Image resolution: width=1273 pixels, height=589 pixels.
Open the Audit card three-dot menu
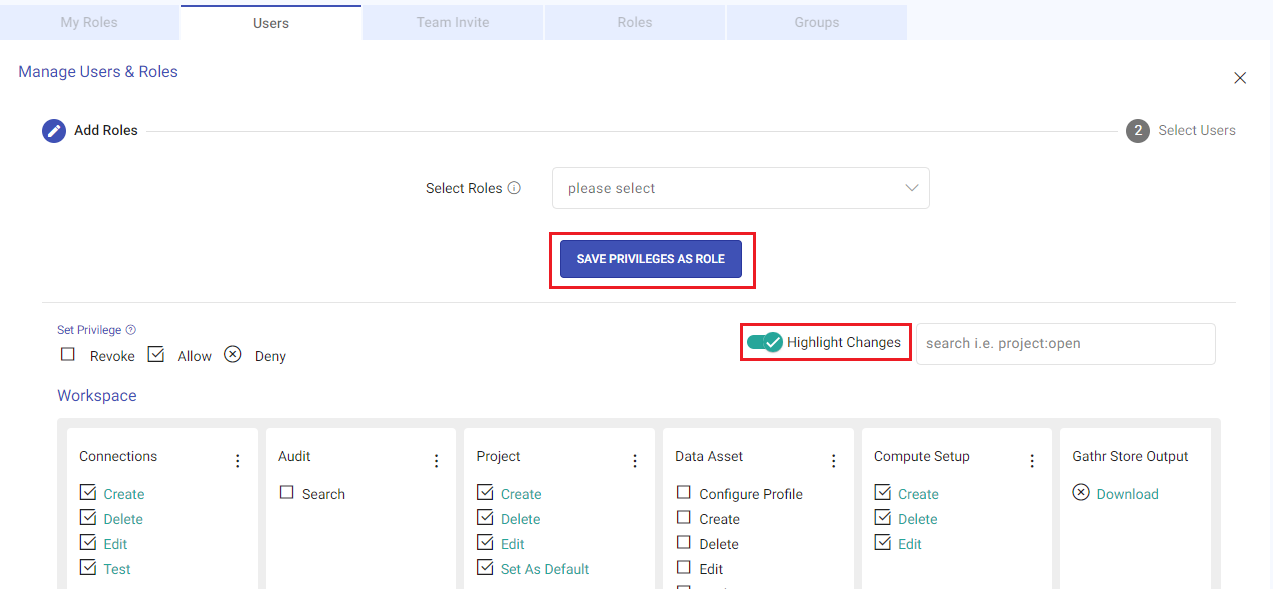point(436,461)
